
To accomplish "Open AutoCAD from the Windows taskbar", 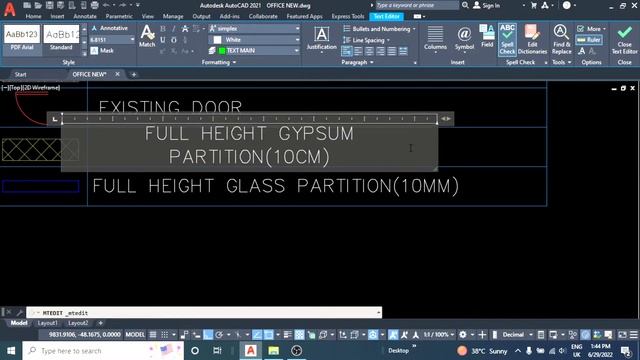I will click(251, 350).
